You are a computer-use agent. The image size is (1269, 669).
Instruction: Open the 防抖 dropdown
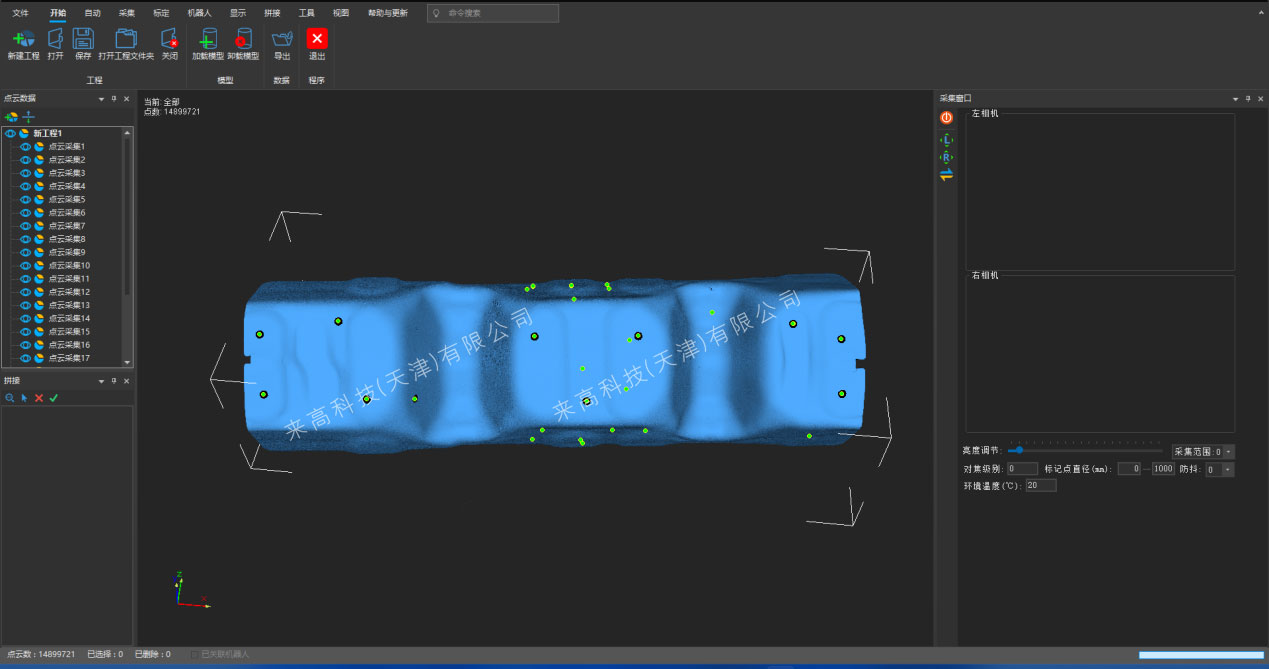(x=1228, y=469)
